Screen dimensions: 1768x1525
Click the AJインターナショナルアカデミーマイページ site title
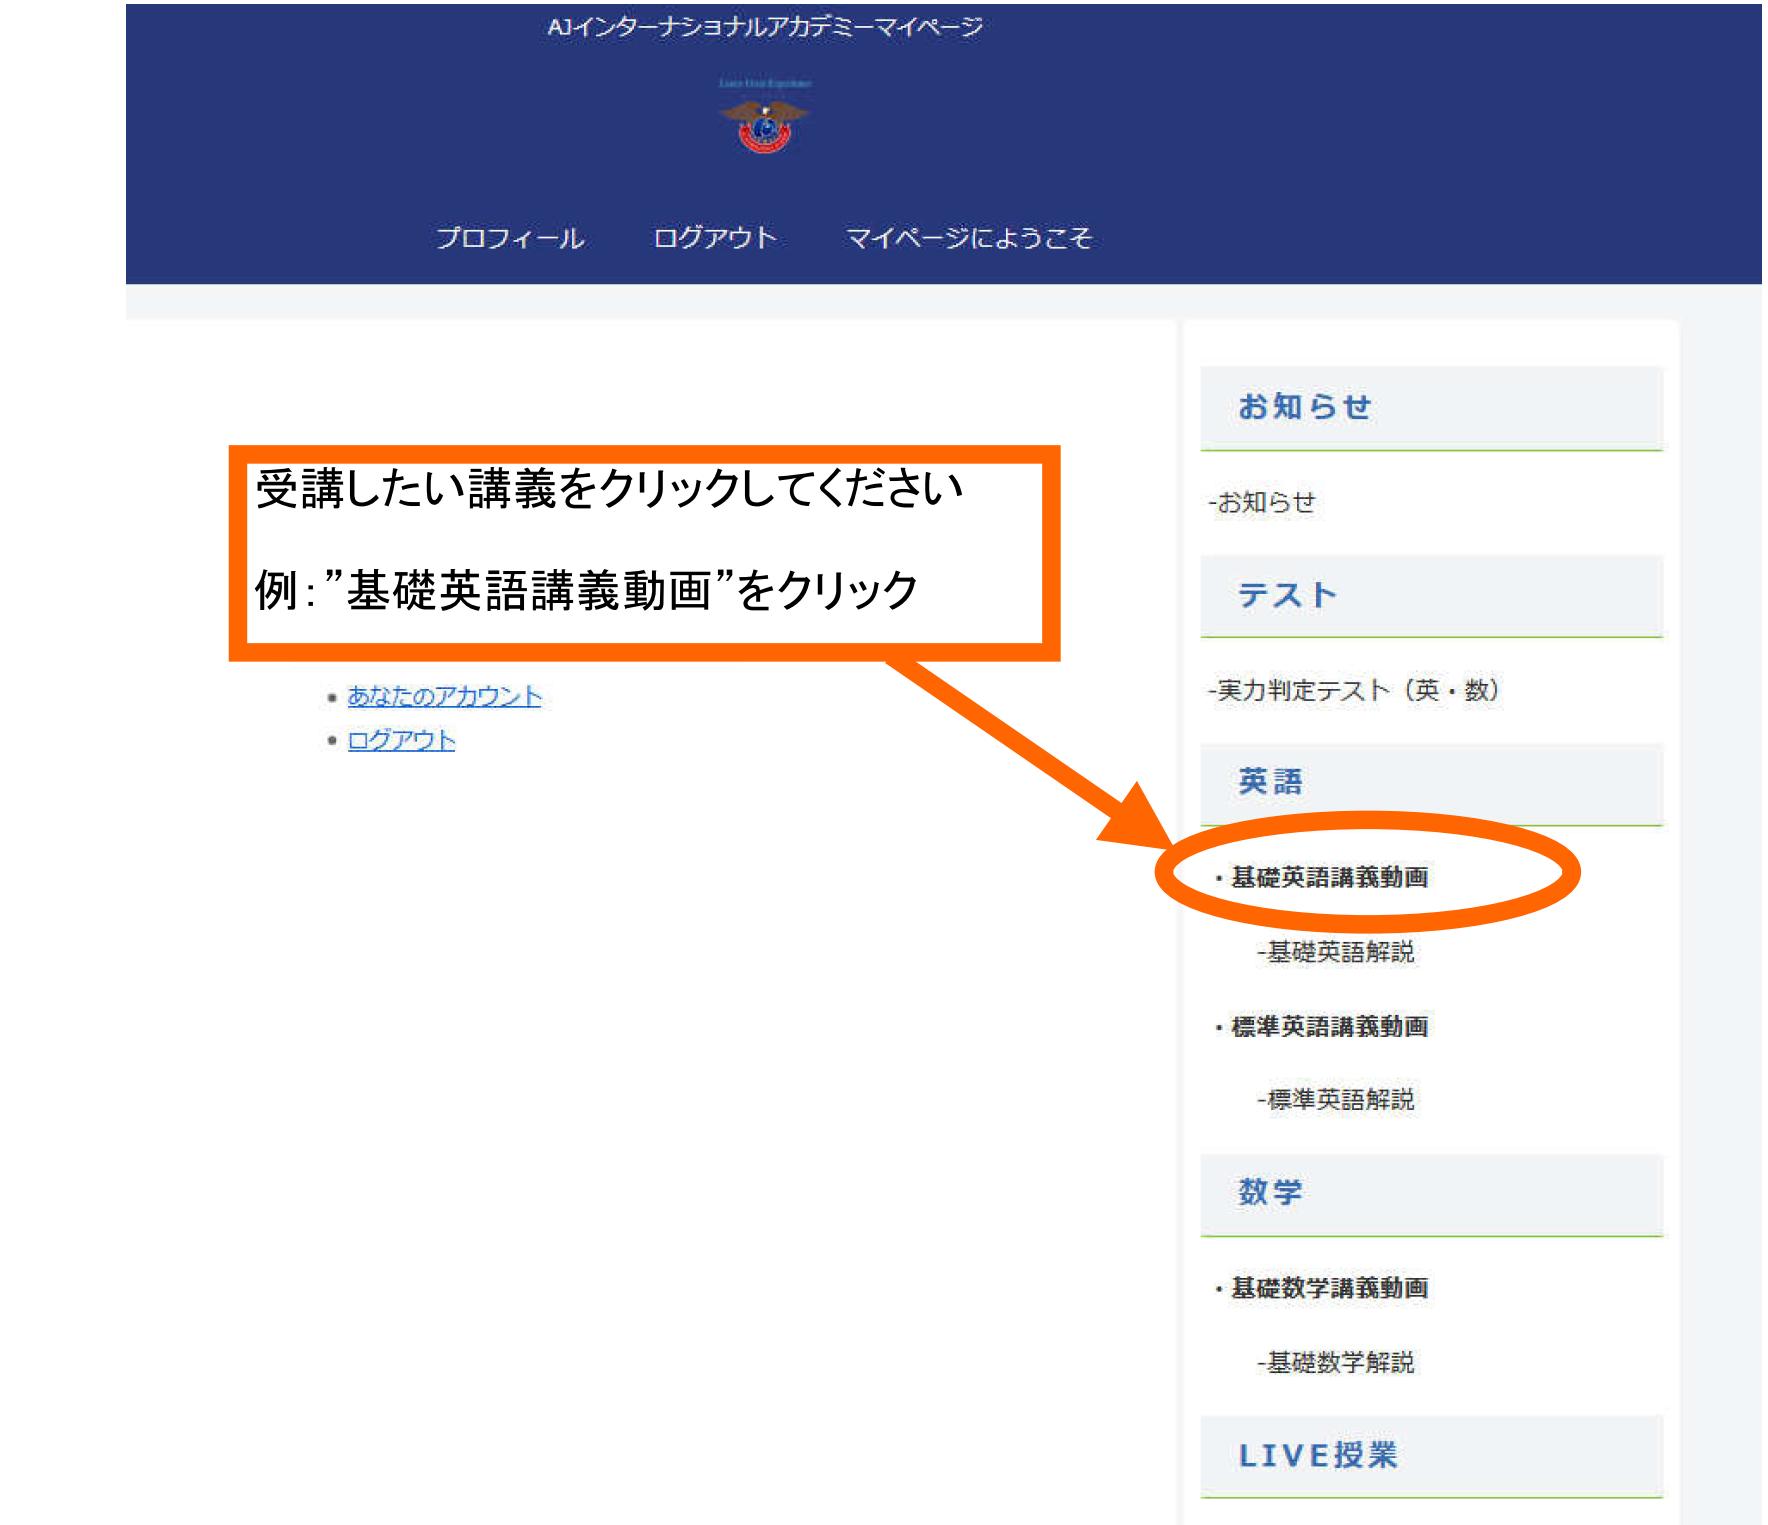(764, 28)
